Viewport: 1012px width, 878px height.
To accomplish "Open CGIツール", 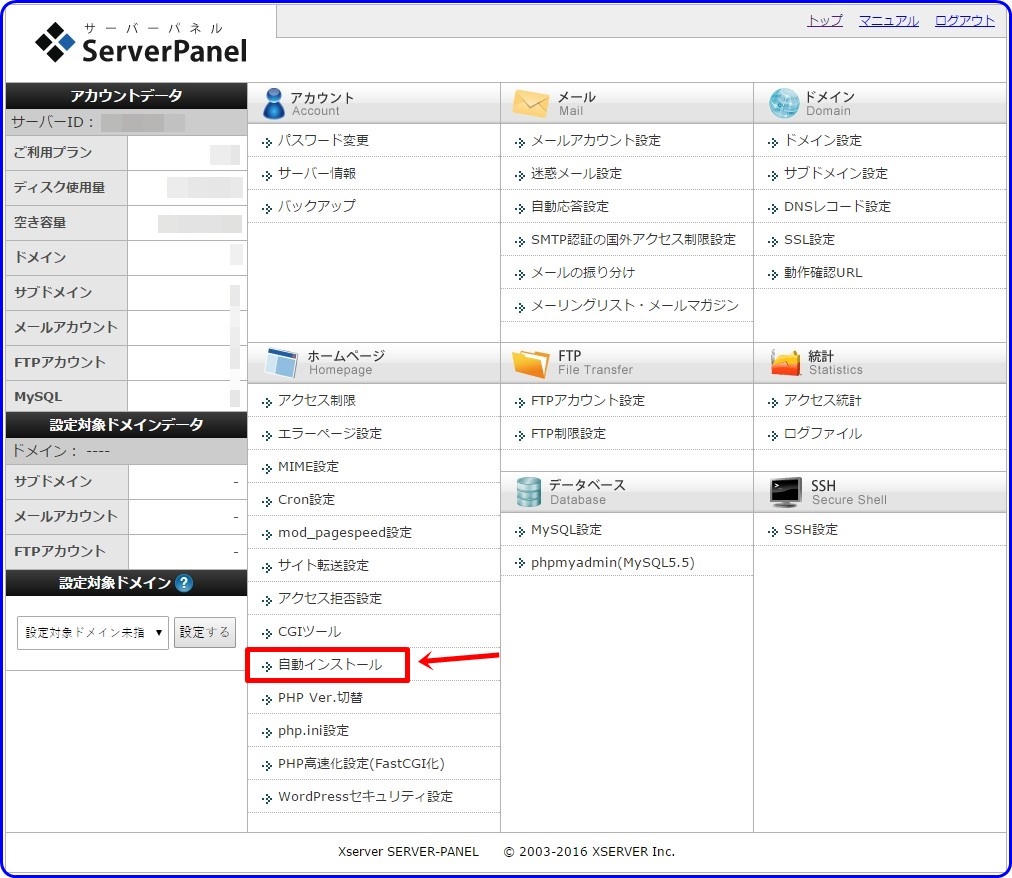I will click(309, 631).
